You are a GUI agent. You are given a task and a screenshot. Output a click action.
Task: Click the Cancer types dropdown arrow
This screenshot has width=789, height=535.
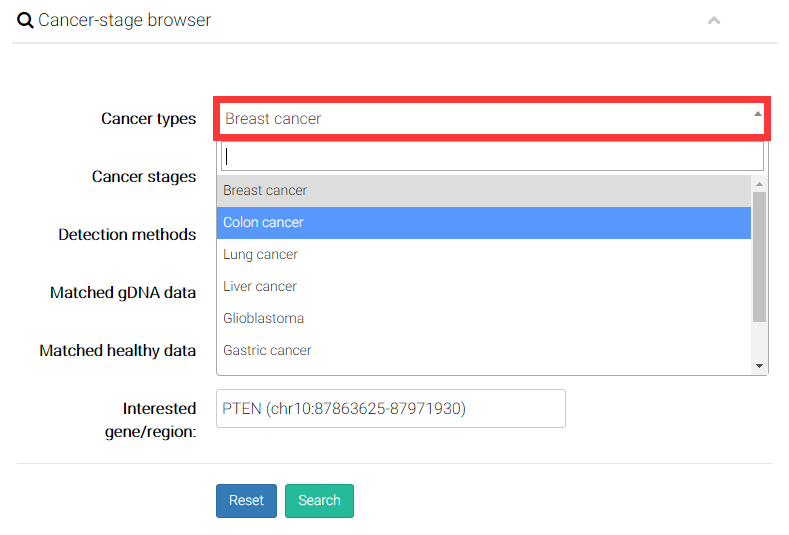tap(757, 114)
